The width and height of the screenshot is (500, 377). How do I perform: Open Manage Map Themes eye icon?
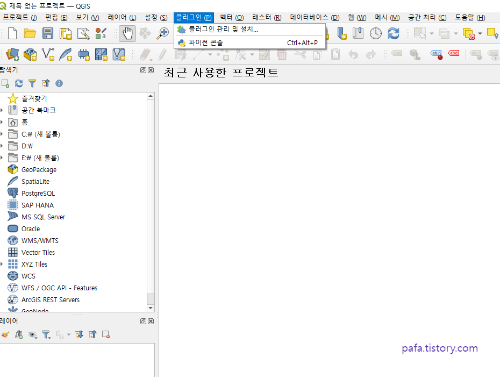(x=32, y=335)
